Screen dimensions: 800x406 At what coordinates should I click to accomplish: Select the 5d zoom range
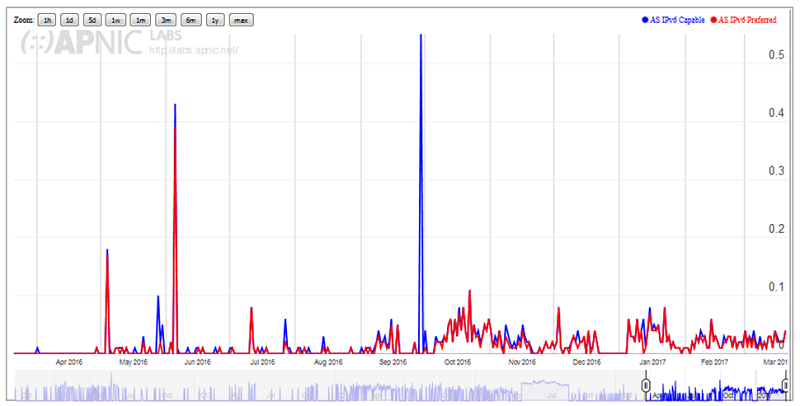[93, 20]
